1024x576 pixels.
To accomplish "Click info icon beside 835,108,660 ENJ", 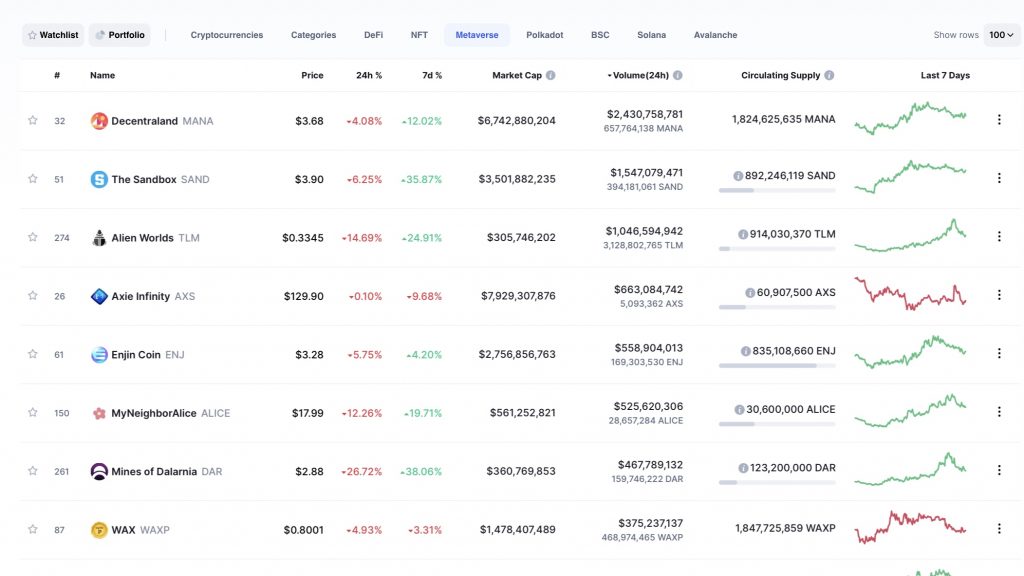I will pyautogui.click(x=745, y=351).
